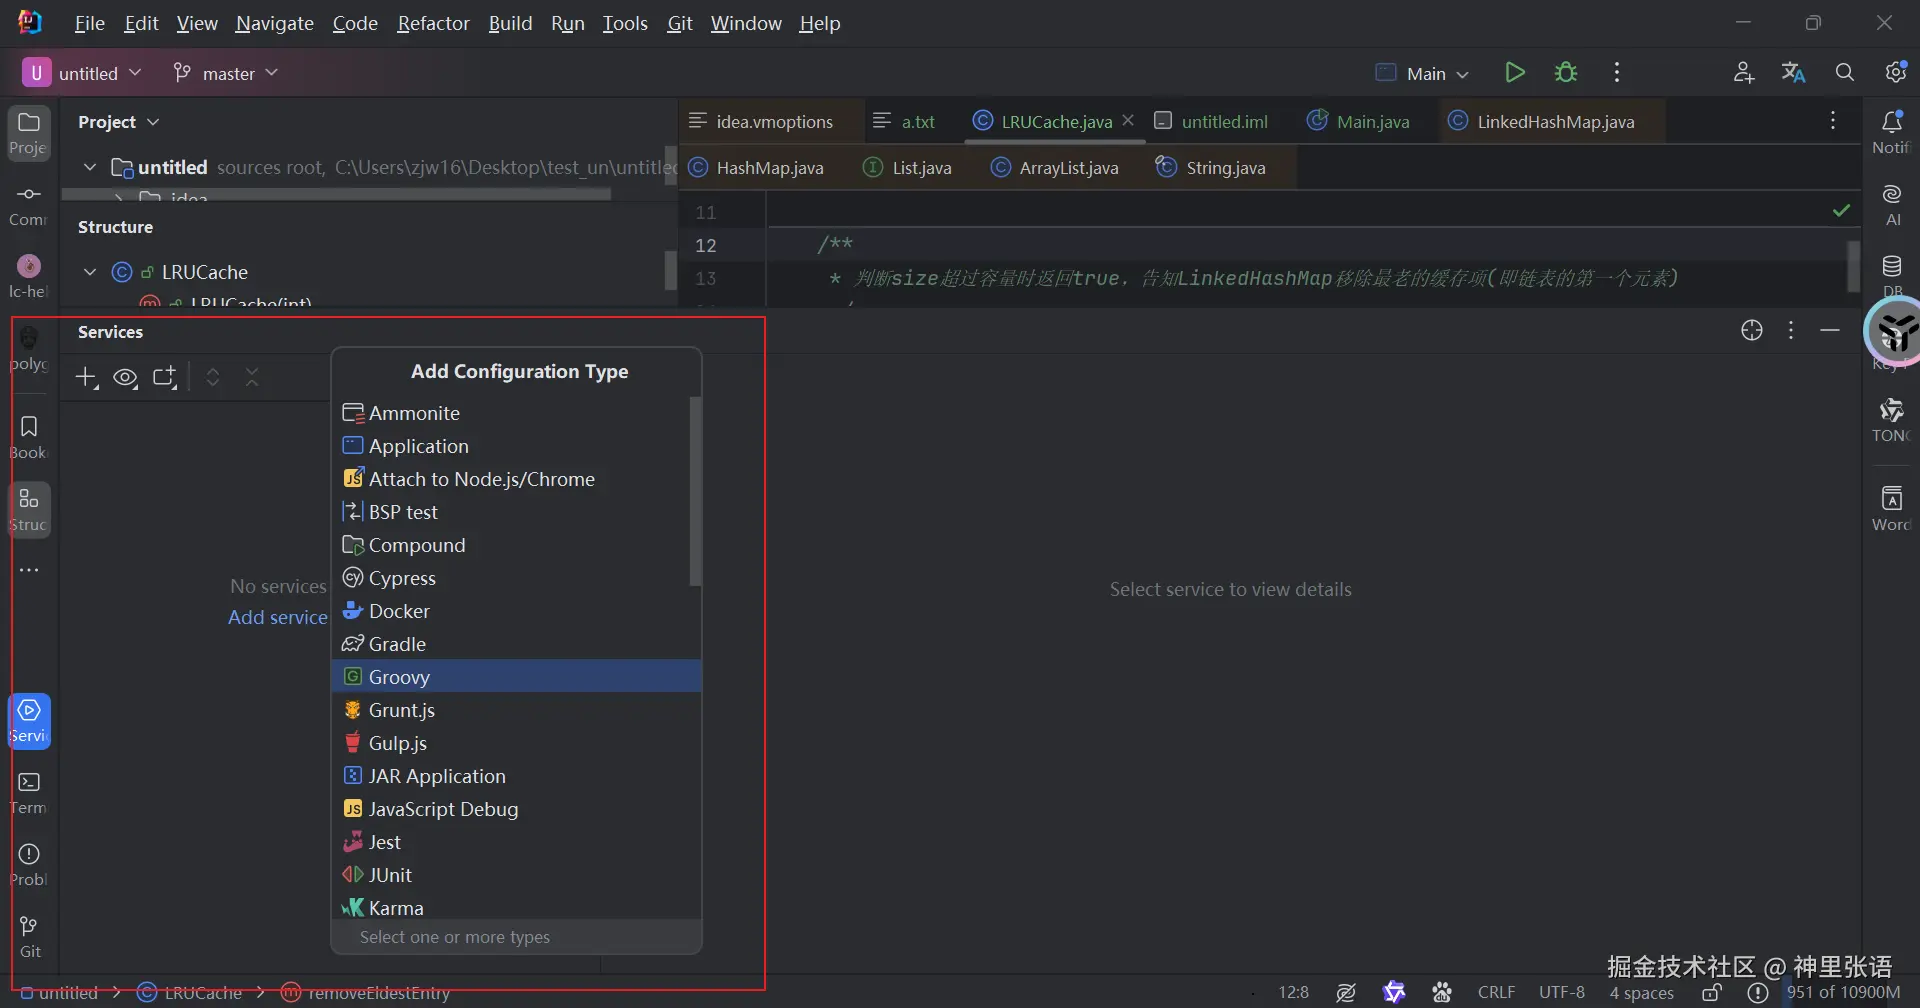Open Code With Me collaboration
The height and width of the screenshot is (1008, 1920).
(1744, 73)
